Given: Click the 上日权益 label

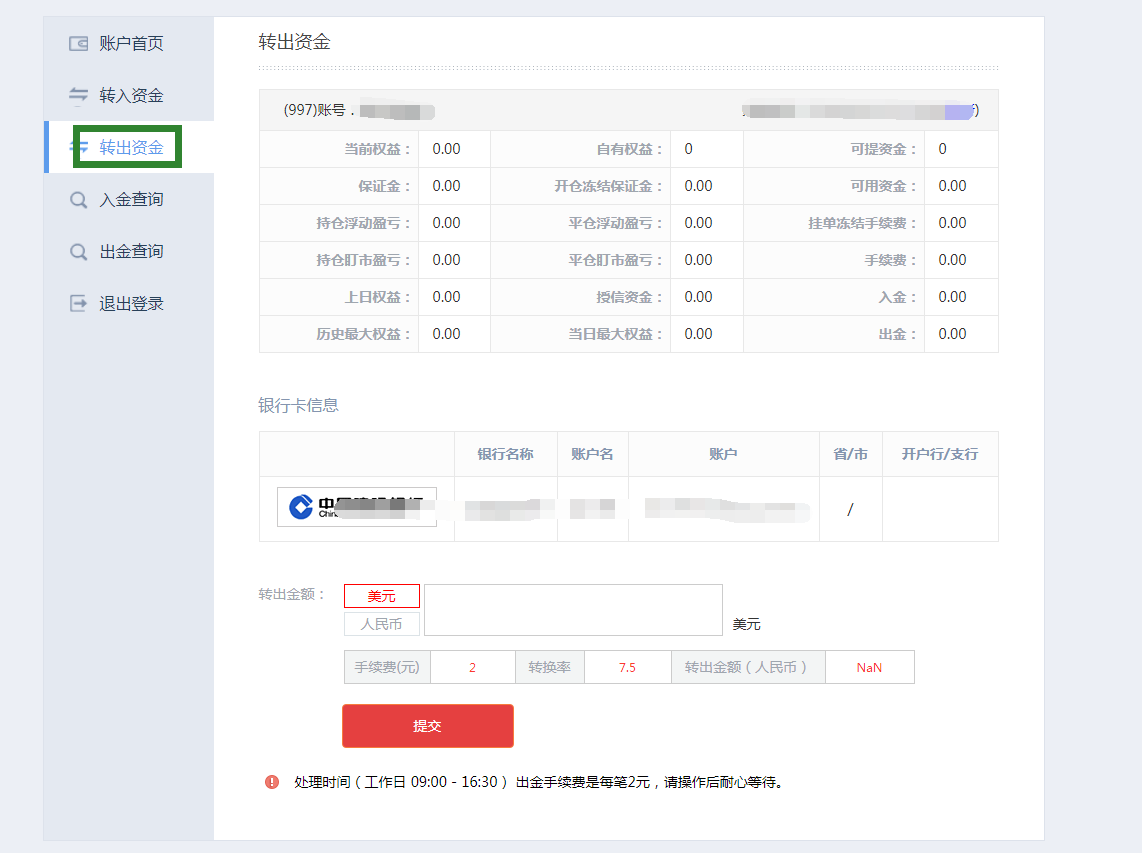Looking at the screenshot, I should (377, 297).
